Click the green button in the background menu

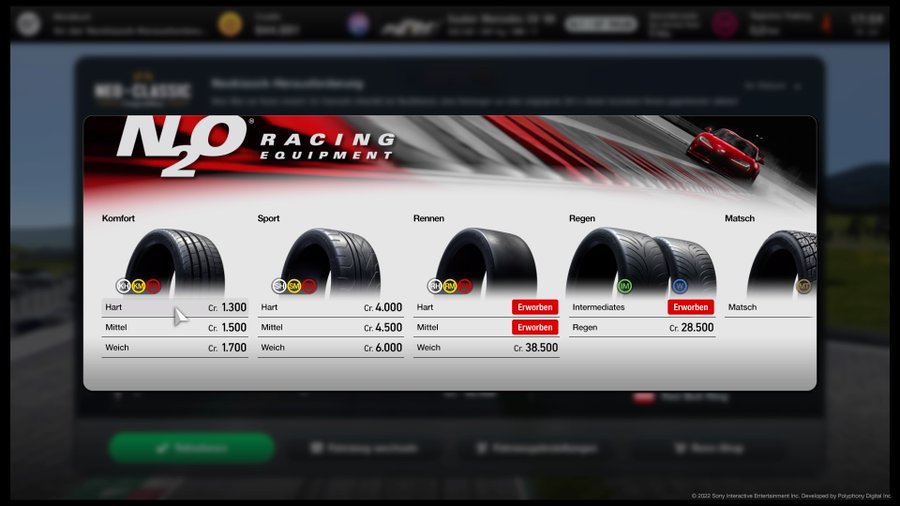[192, 448]
